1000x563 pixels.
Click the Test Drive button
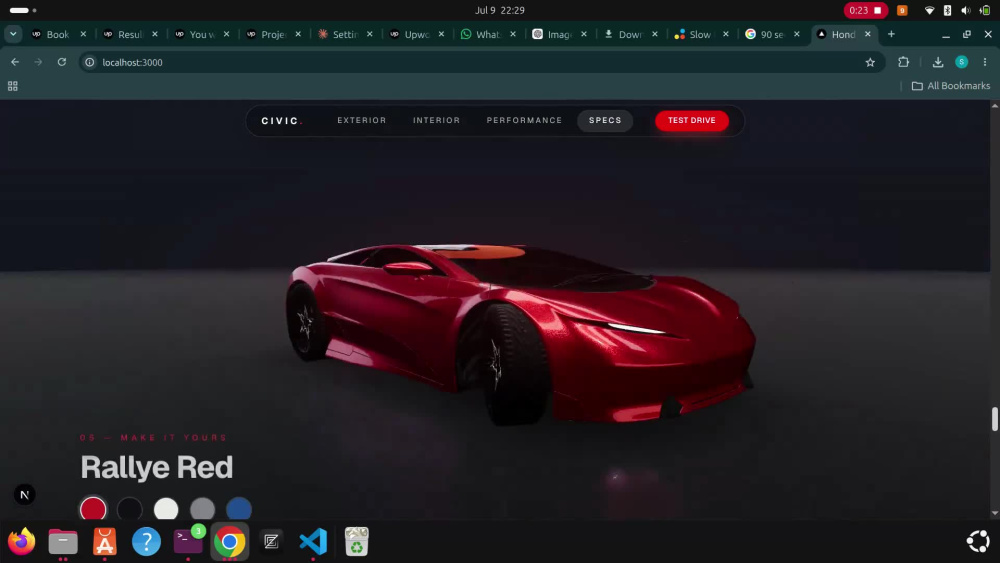click(x=692, y=120)
